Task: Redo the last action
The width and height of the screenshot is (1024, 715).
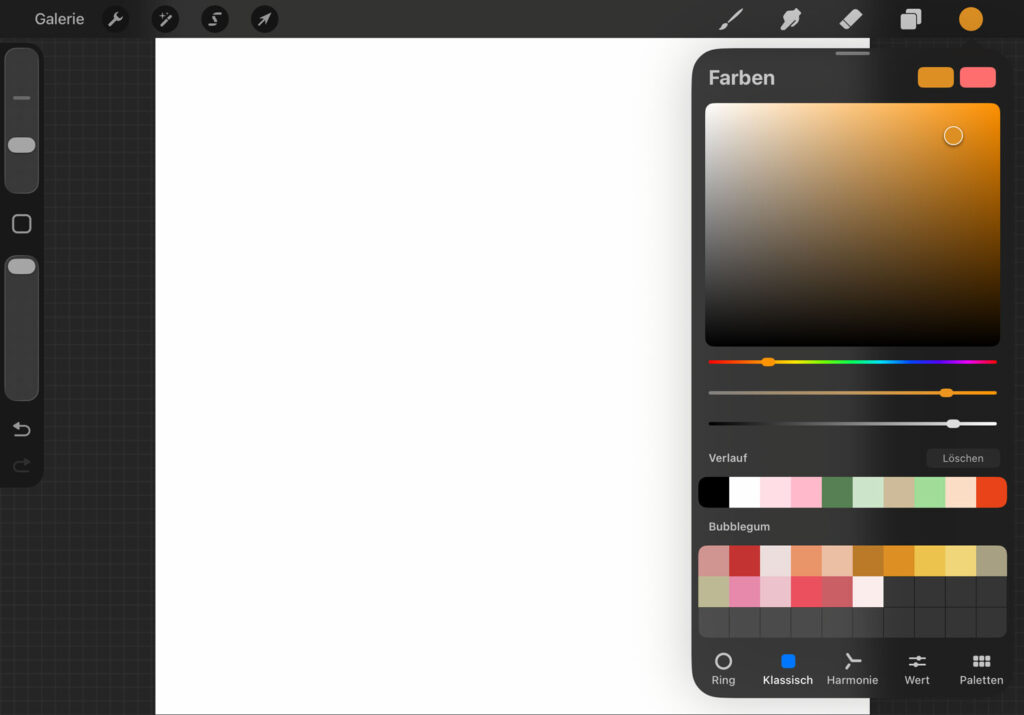Action: click(x=22, y=465)
